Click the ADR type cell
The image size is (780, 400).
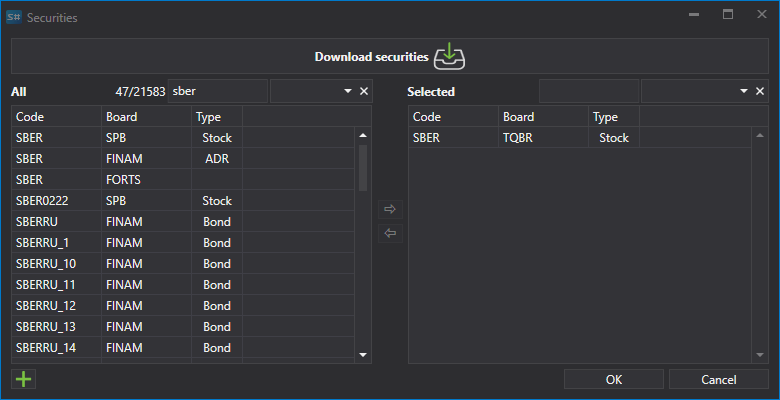pos(217,158)
